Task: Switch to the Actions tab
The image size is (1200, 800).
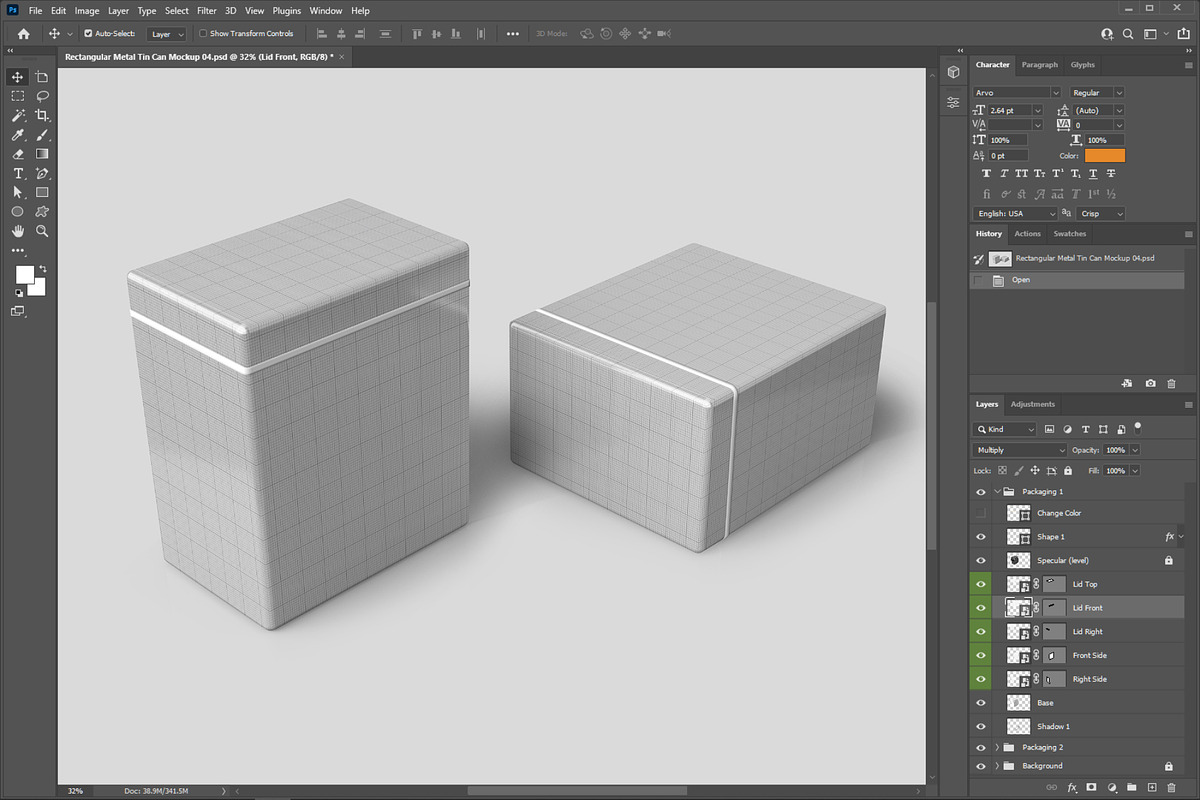Action: pyautogui.click(x=1028, y=234)
